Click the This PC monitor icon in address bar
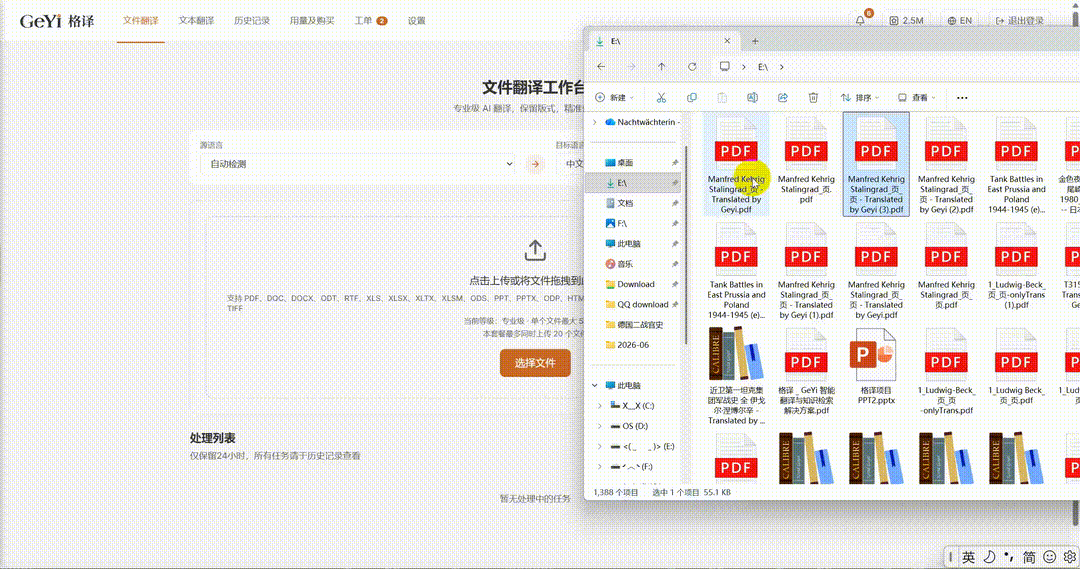The height and width of the screenshot is (569, 1080). pos(725,67)
